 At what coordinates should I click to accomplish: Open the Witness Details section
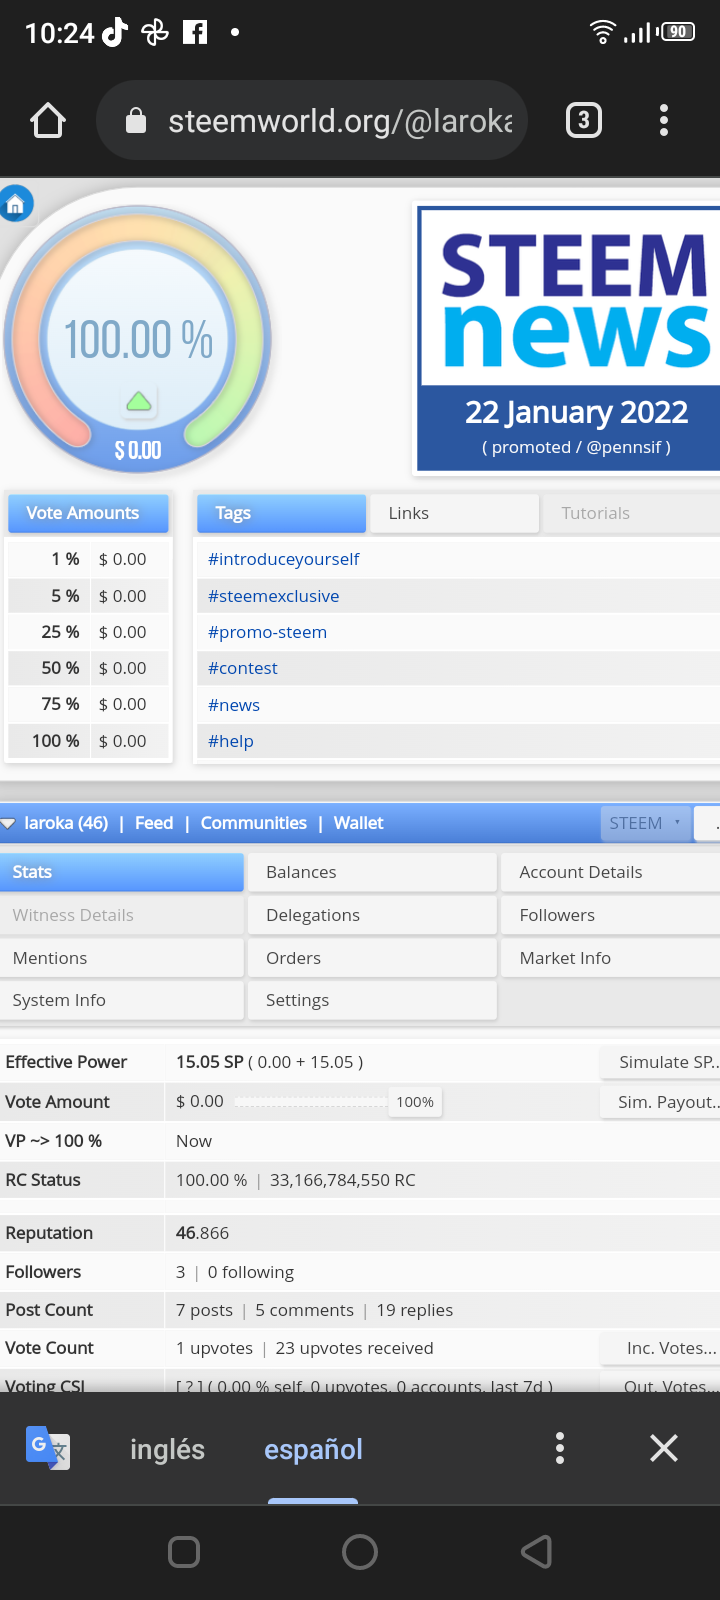[121, 915]
